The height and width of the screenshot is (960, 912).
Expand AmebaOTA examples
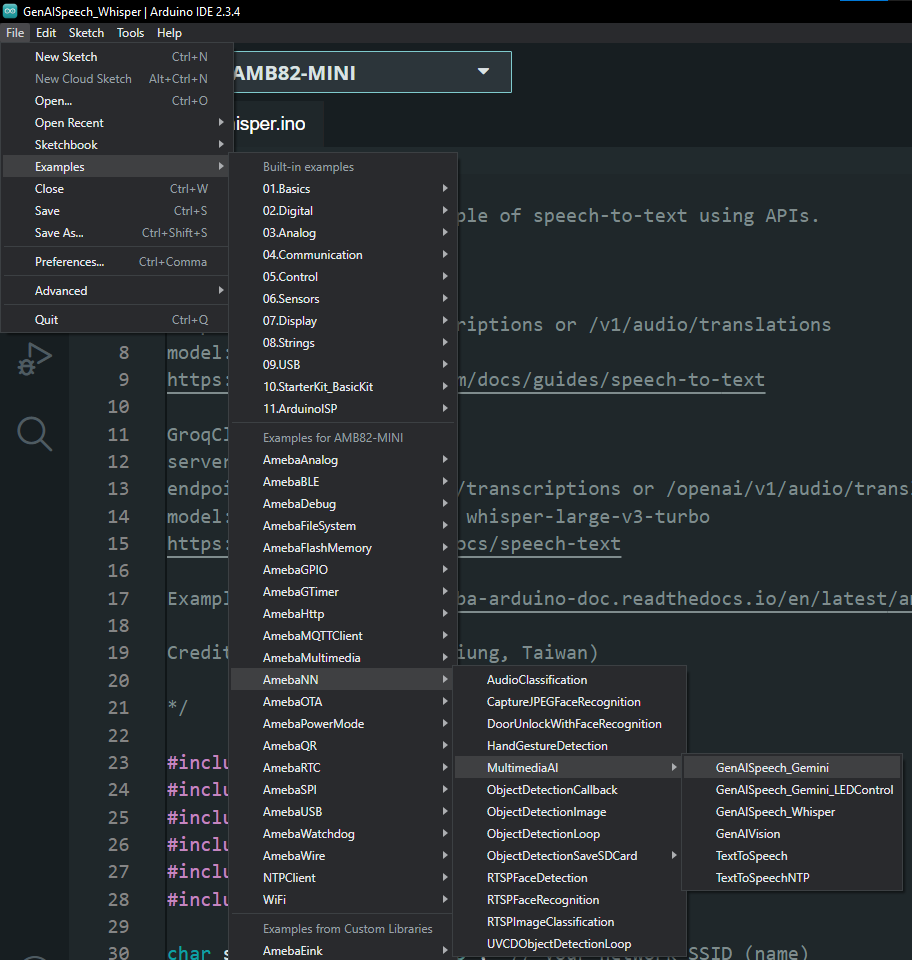coord(343,702)
